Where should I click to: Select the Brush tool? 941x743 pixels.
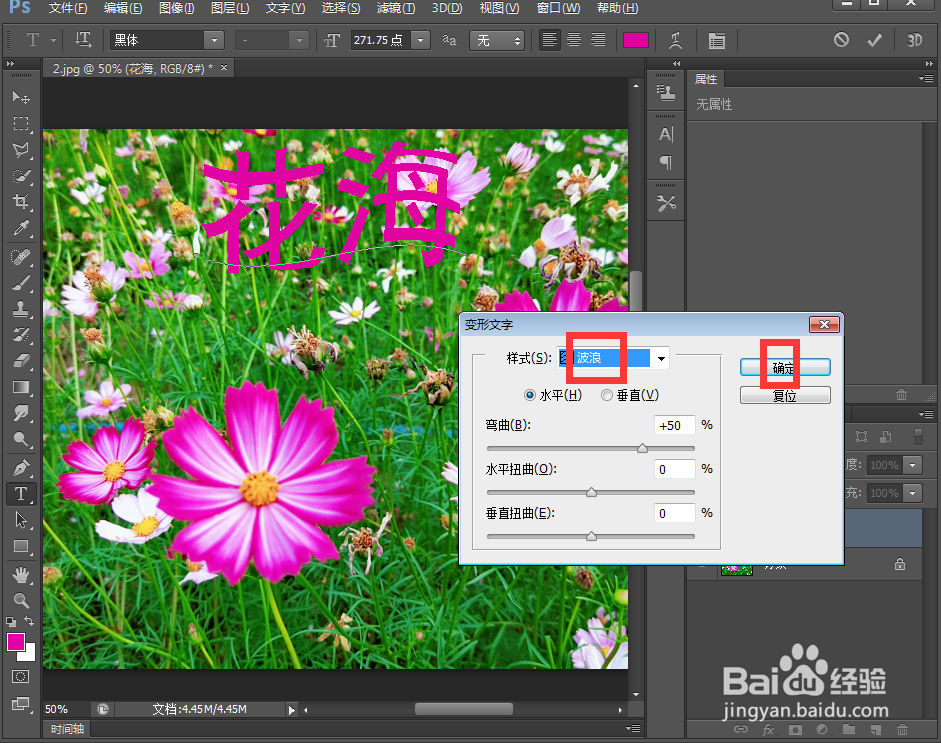coord(21,283)
